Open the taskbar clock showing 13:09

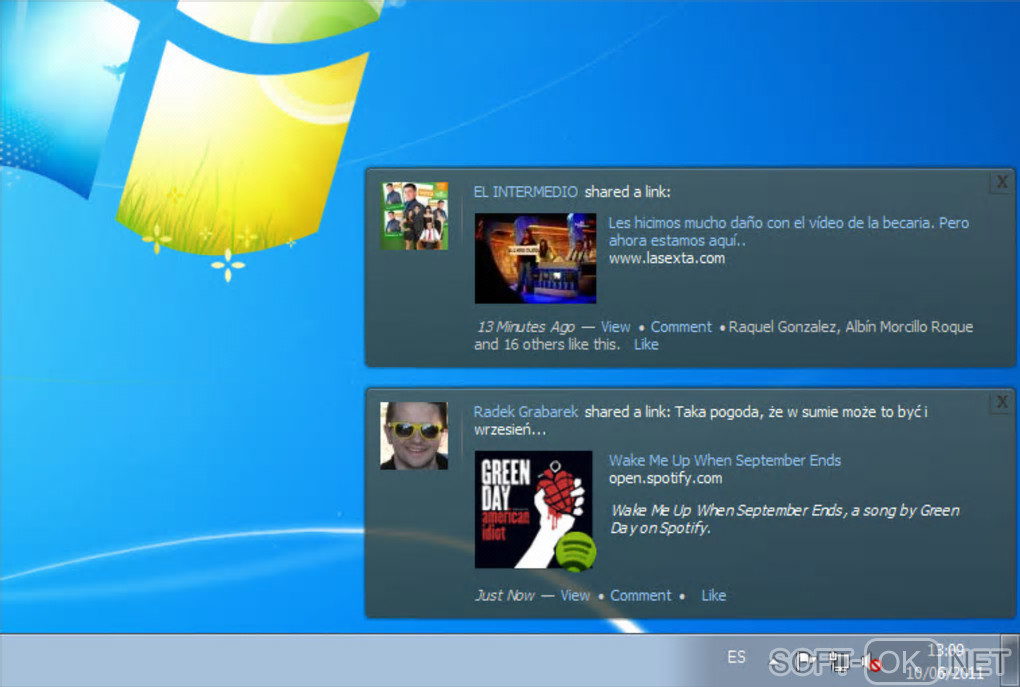point(945,661)
